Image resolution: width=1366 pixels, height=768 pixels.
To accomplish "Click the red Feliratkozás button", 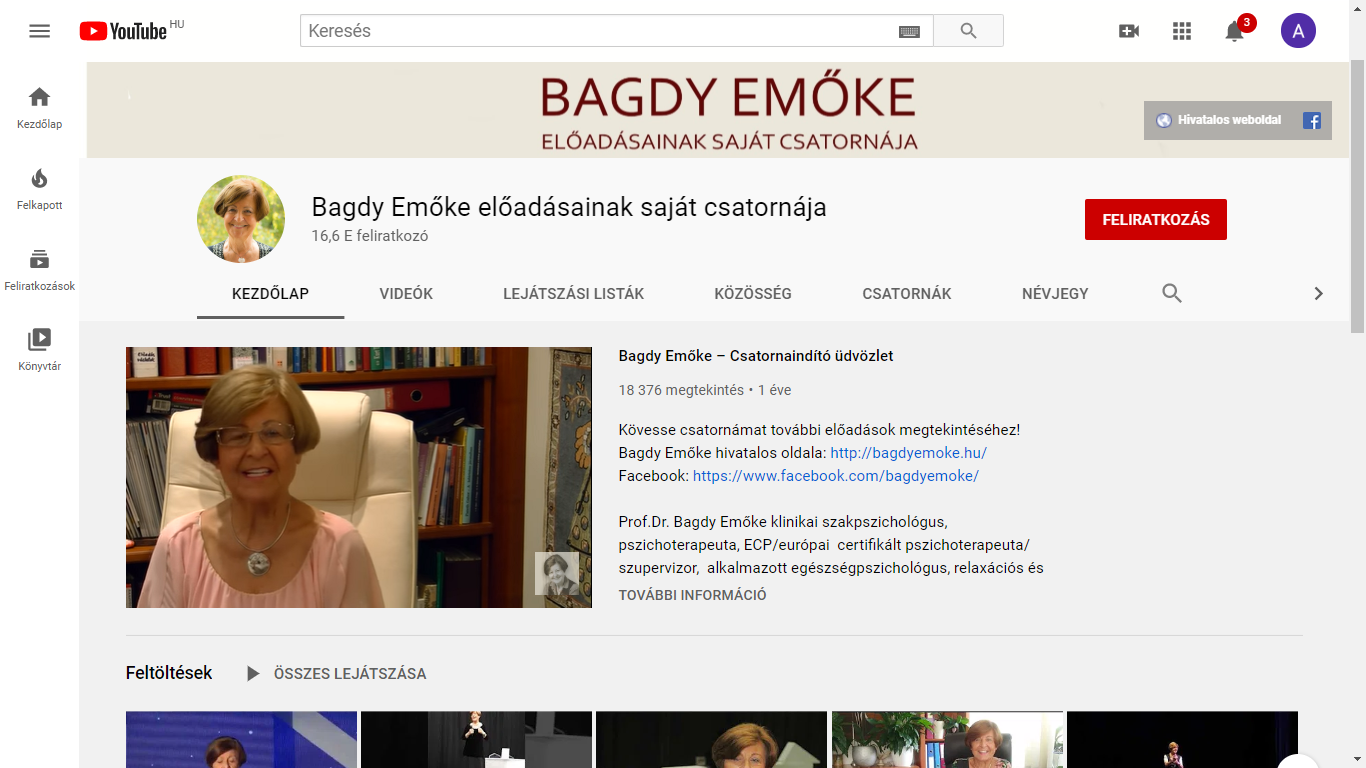I will click(1156, 220).
